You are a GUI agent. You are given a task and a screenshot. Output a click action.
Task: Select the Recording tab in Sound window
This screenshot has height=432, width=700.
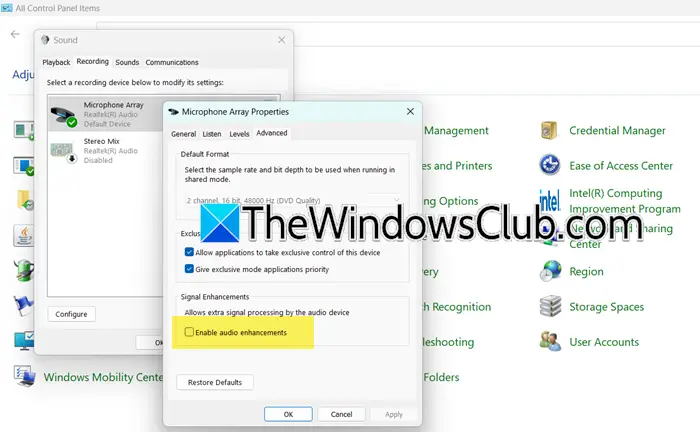(x=92, y=61)
